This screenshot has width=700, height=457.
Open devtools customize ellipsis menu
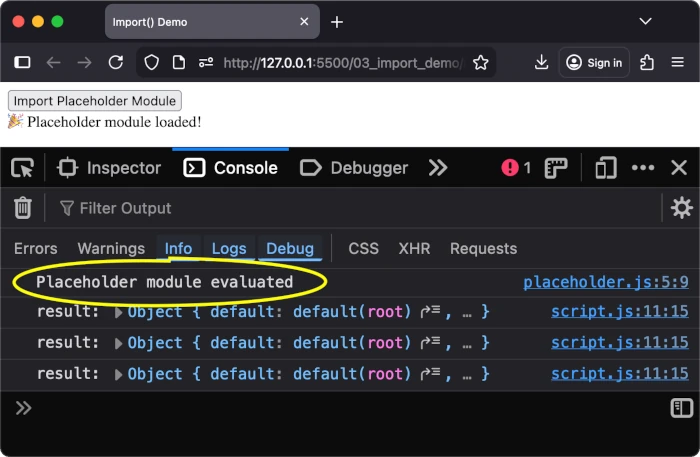coord(643,168)
